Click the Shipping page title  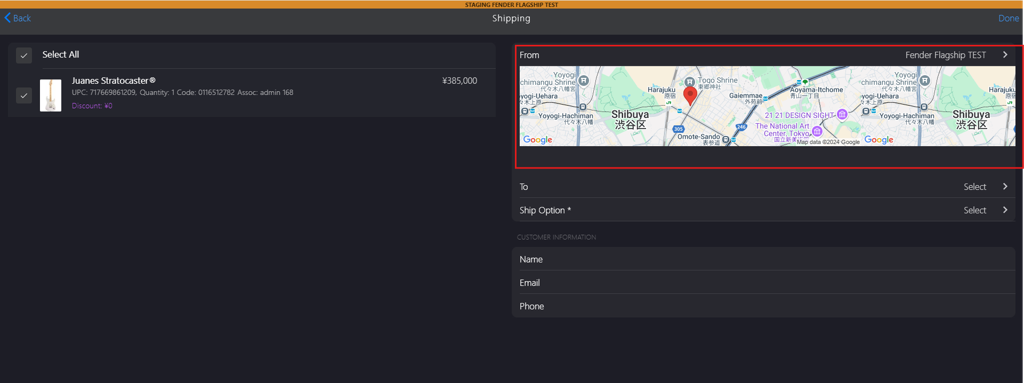click(x=511, y=18)
